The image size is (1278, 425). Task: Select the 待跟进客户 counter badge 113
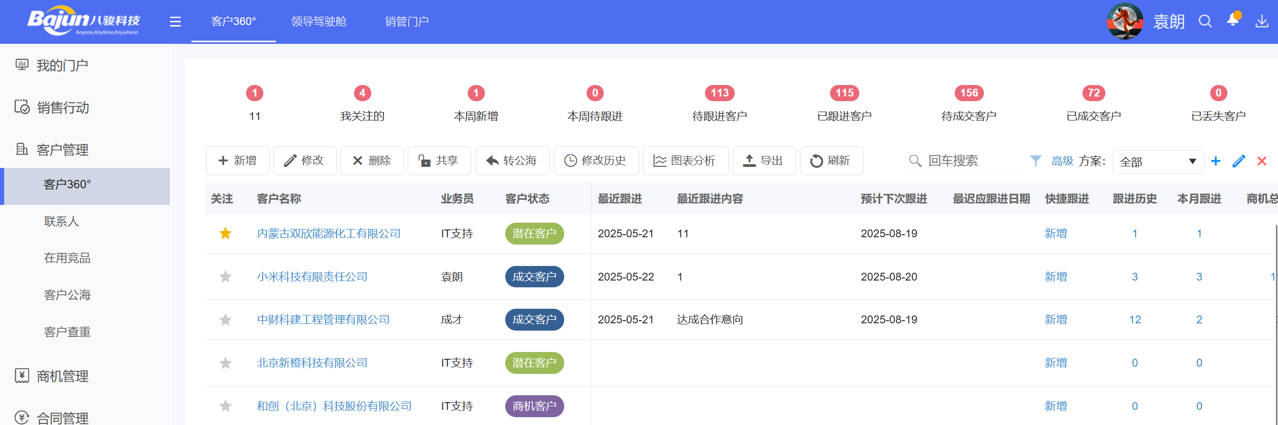click(x=719, y=93)
